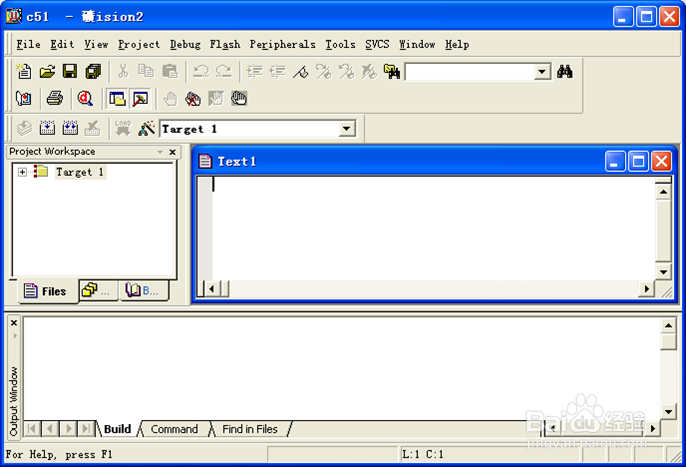This screenshot has height=467, width=686.
Task: Open the Project menu
Action: click(139, 44)
